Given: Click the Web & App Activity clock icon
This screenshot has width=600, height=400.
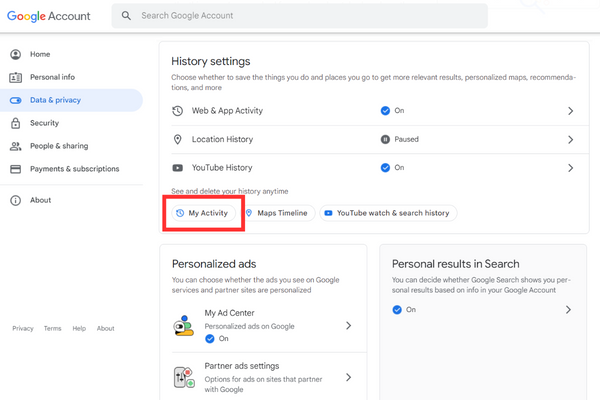Looking at the screenshot, I should click(x=178, y=111).
